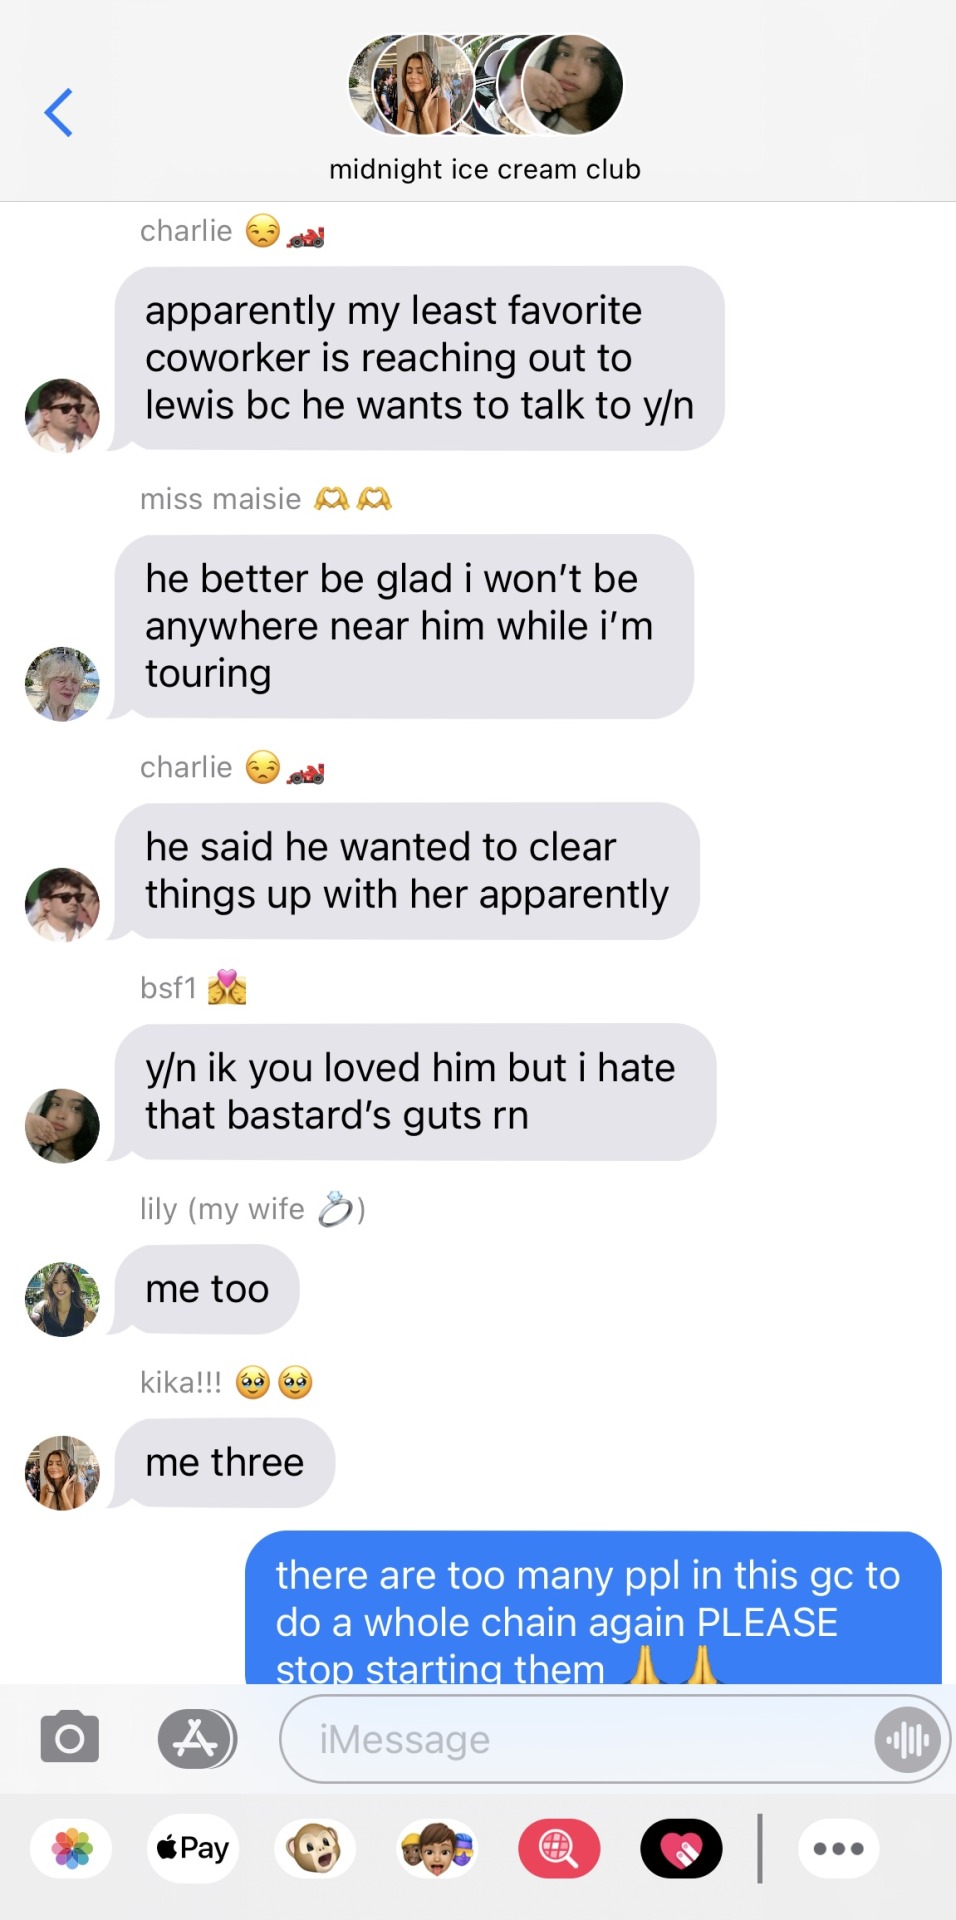Select the "me too" message from lily
This screenshot has width=956, height=1920.
(206, 1289)
